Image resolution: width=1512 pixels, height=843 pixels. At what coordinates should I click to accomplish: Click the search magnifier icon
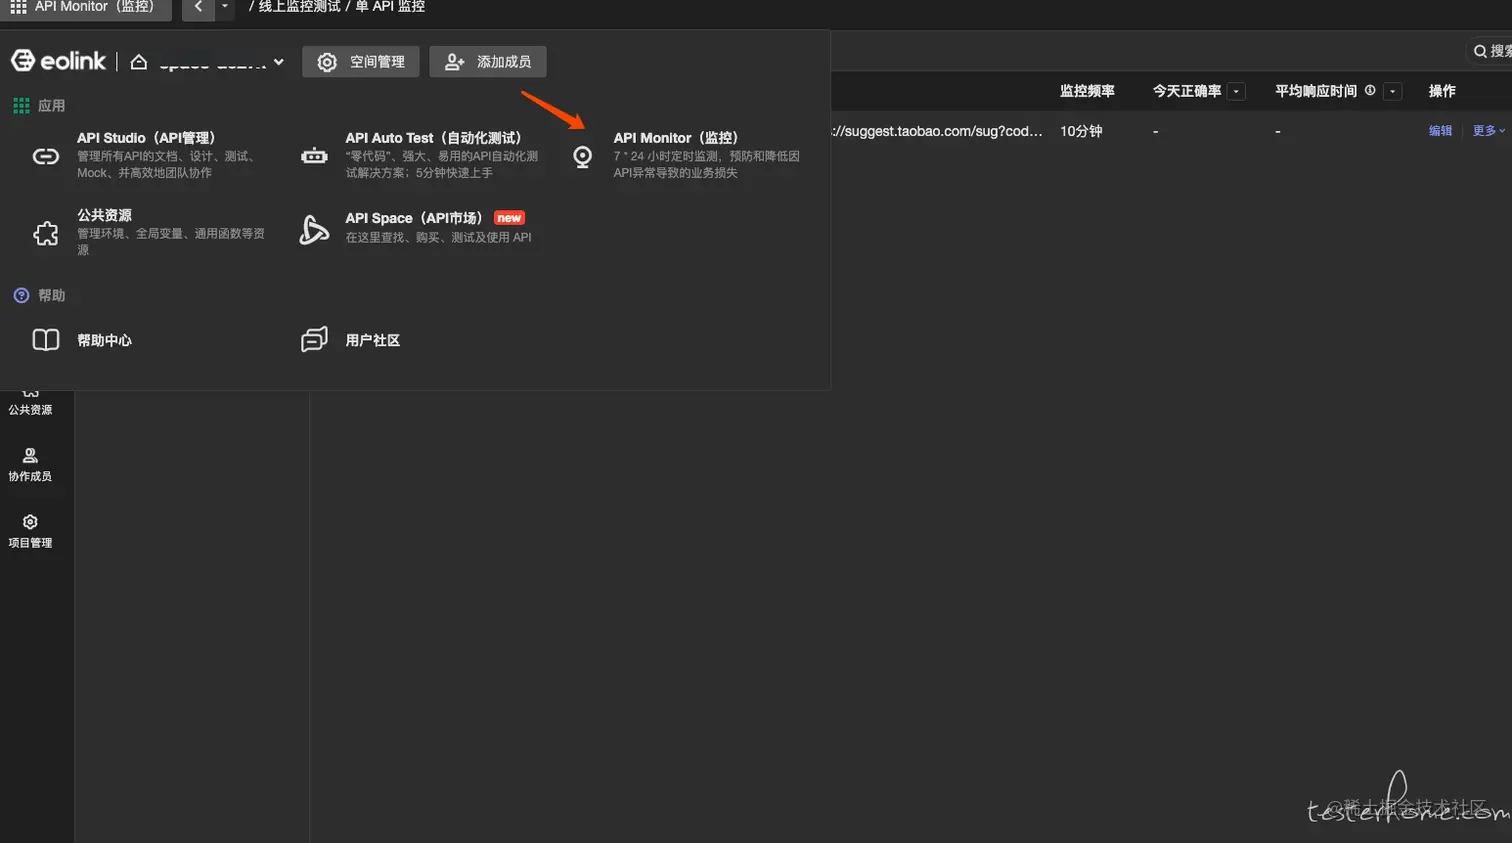point(1480,51)
